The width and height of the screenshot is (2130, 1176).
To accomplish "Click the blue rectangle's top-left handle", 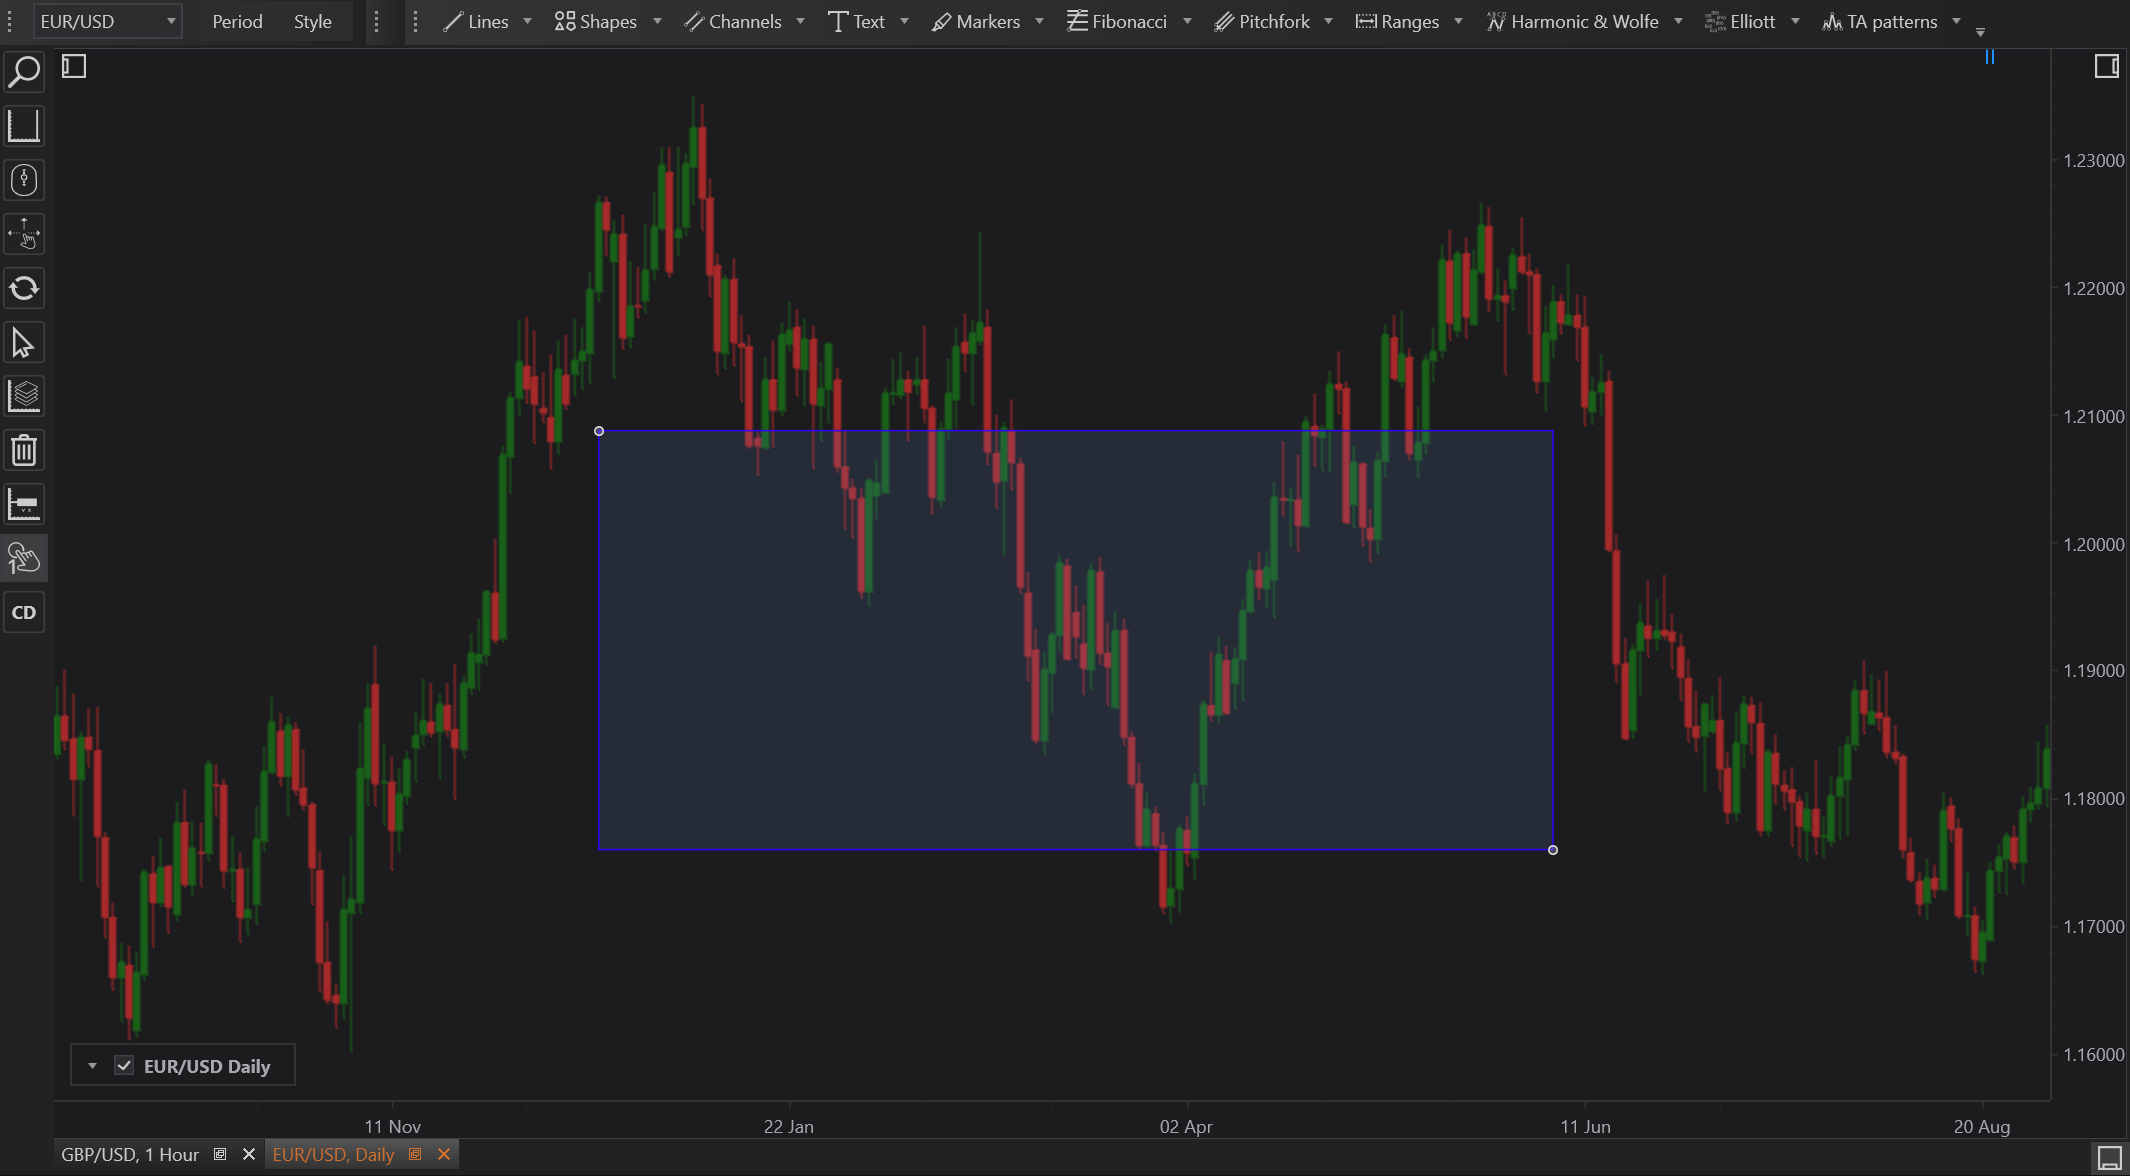I will [x=599, y=431].
